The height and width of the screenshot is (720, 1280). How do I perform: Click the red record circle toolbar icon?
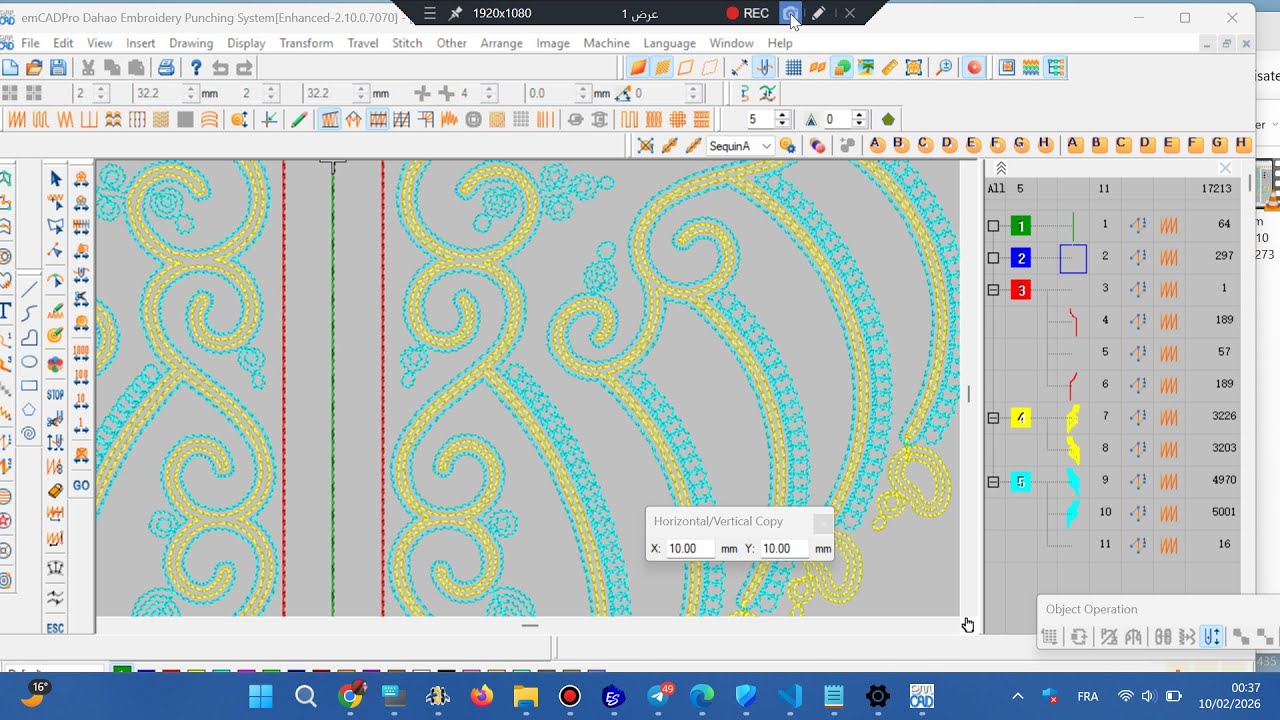click(x=974, y=68)
